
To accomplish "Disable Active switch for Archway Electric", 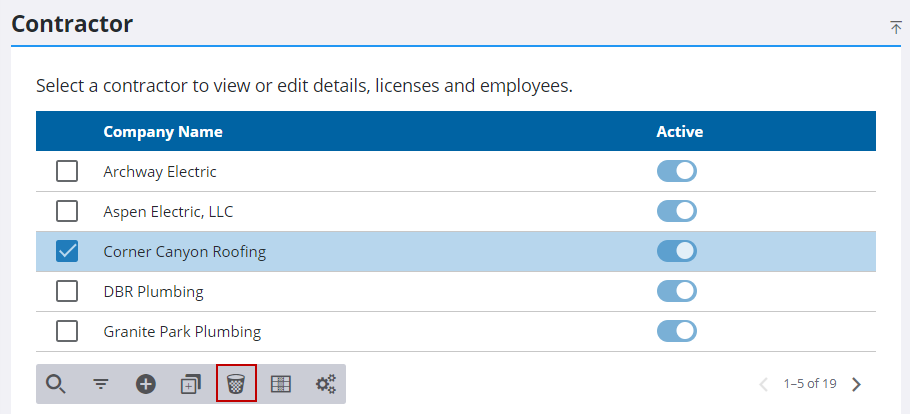I will [x=677, y=171].
